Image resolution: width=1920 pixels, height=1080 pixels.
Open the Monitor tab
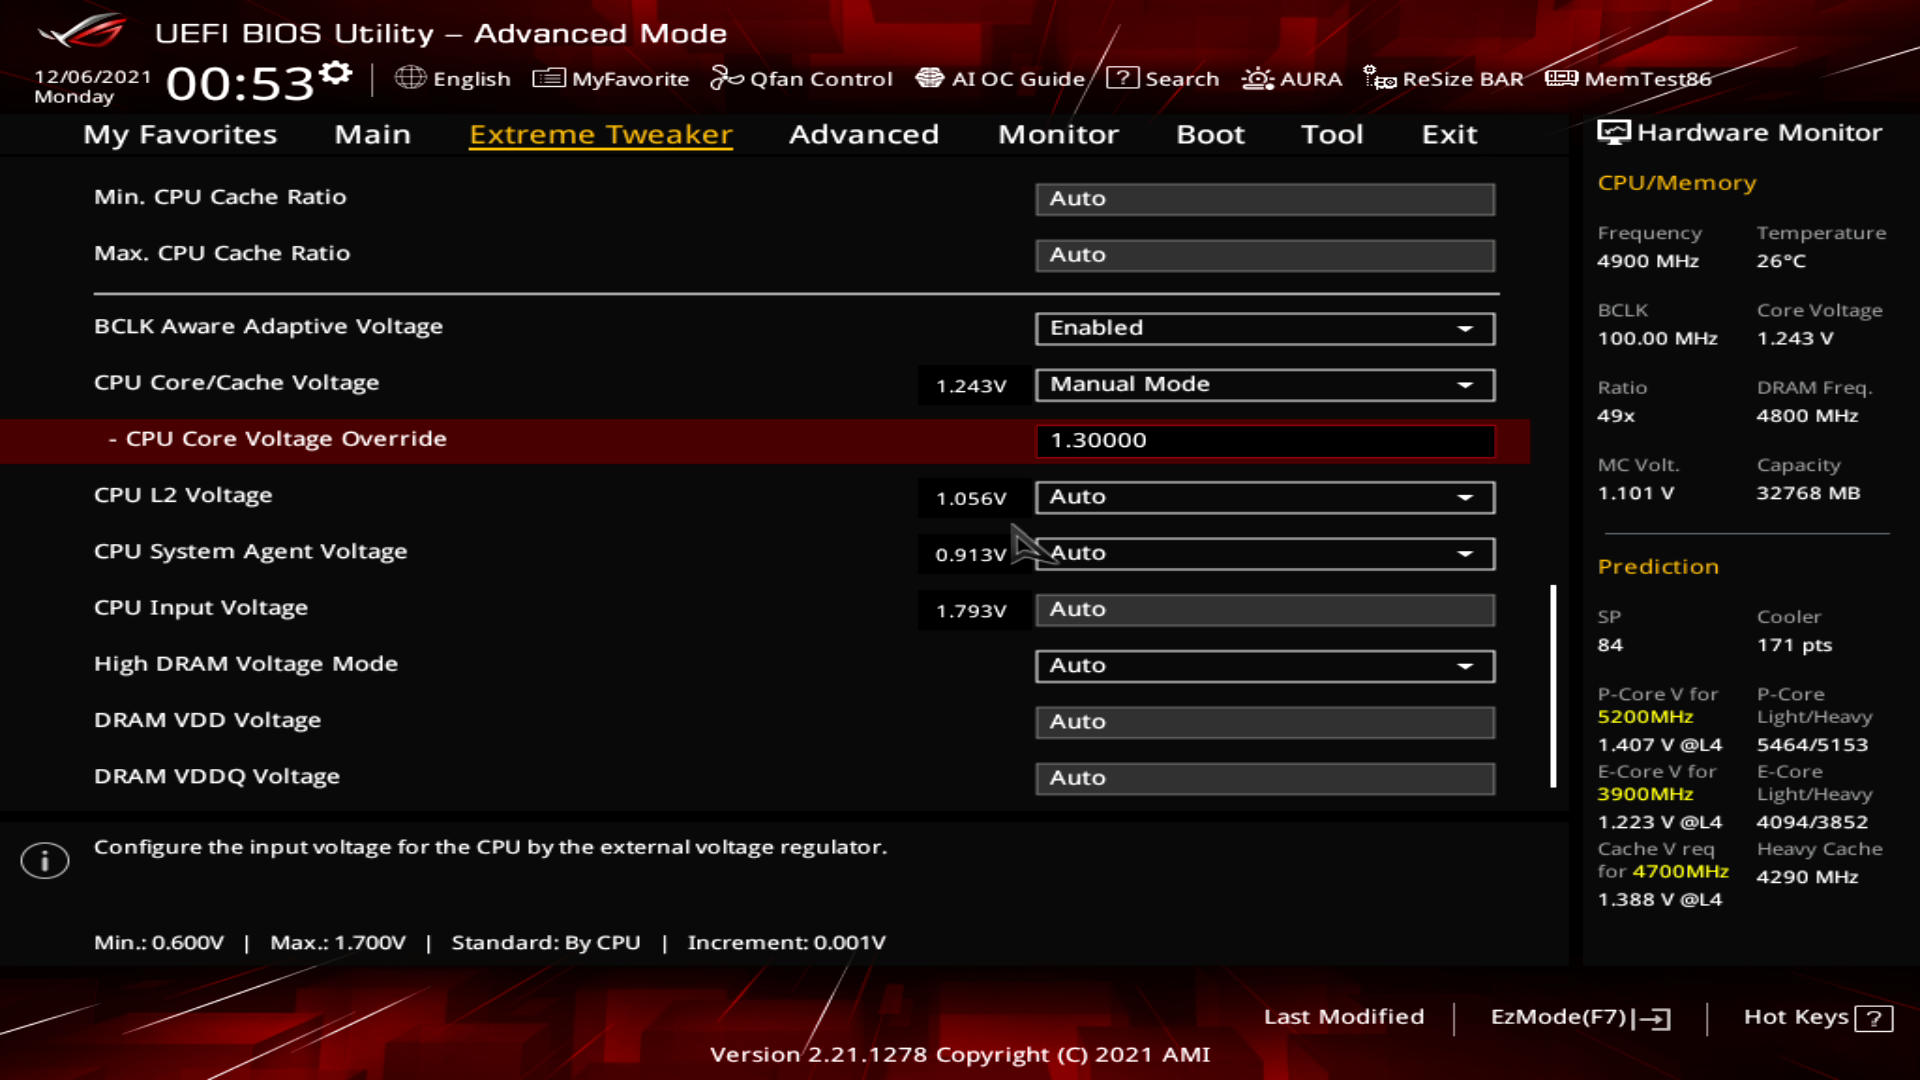click(x=1057, y=134)
